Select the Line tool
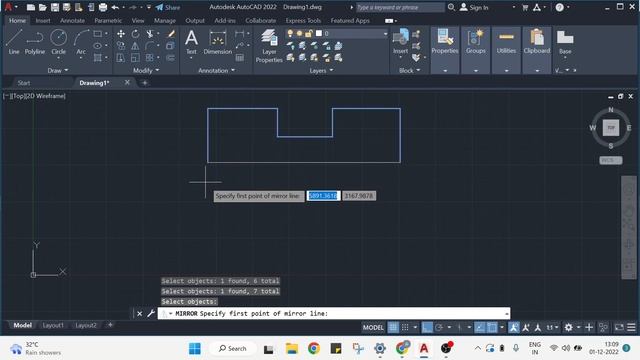The width and height of the screenshot is (640, 360). pyautogui.click(x=13, y=42)
